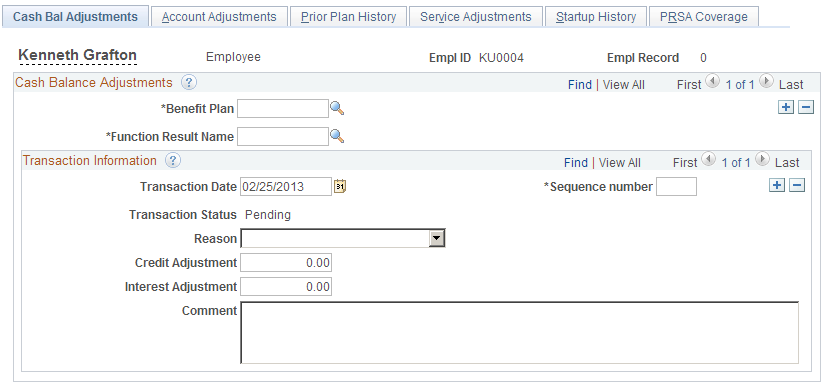
Task: Open Transaction Date calendar picker
Action: [x=340, y=186]
